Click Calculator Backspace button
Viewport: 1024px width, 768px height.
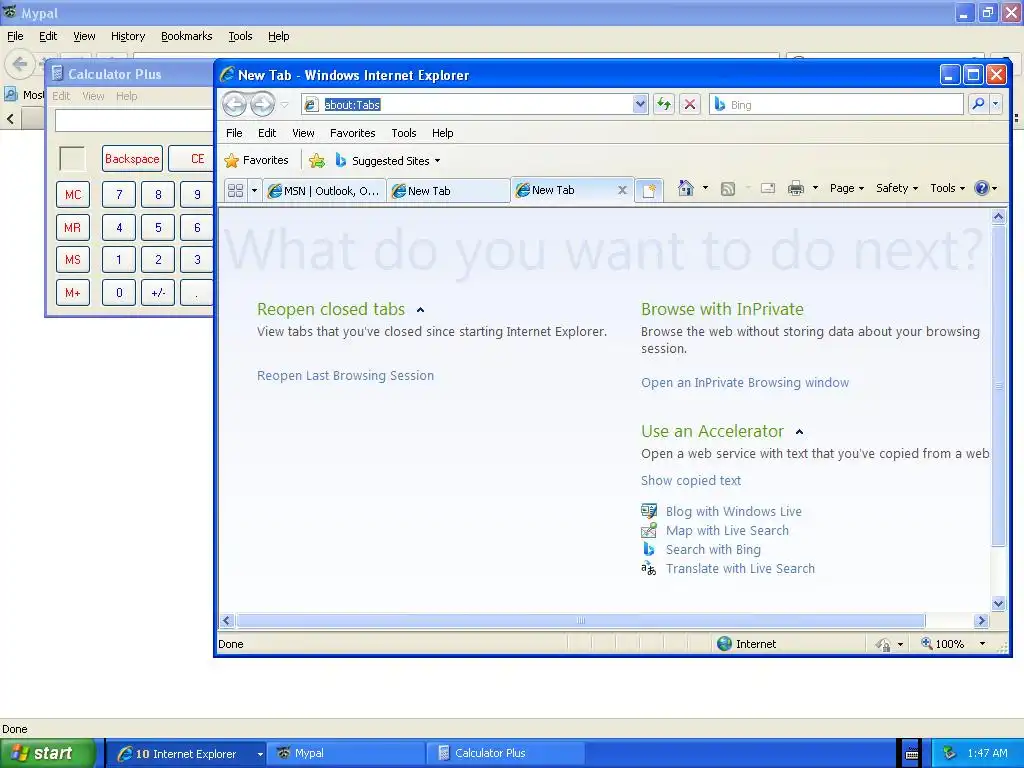132,159
